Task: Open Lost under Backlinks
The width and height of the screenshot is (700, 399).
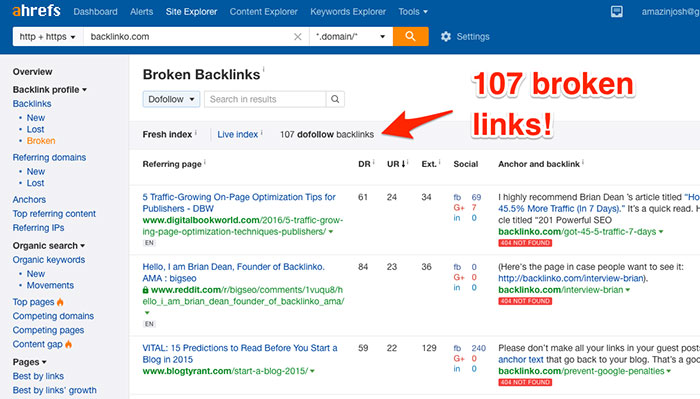Action: (35, 129)
